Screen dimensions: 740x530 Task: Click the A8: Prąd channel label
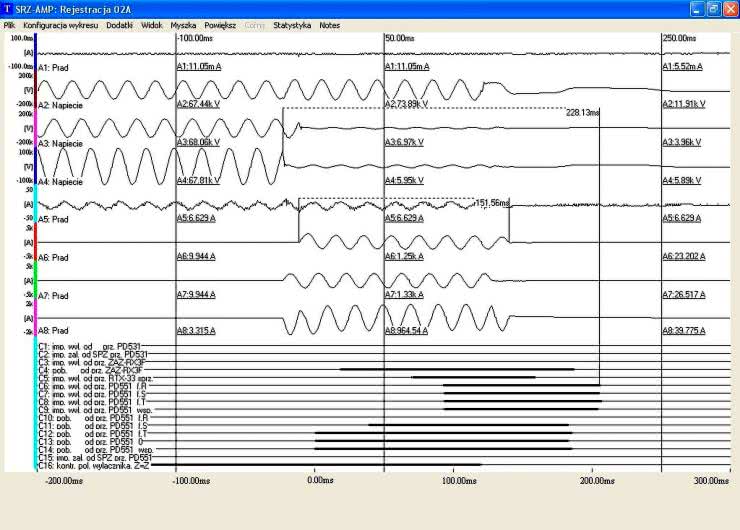pos(52,328)
